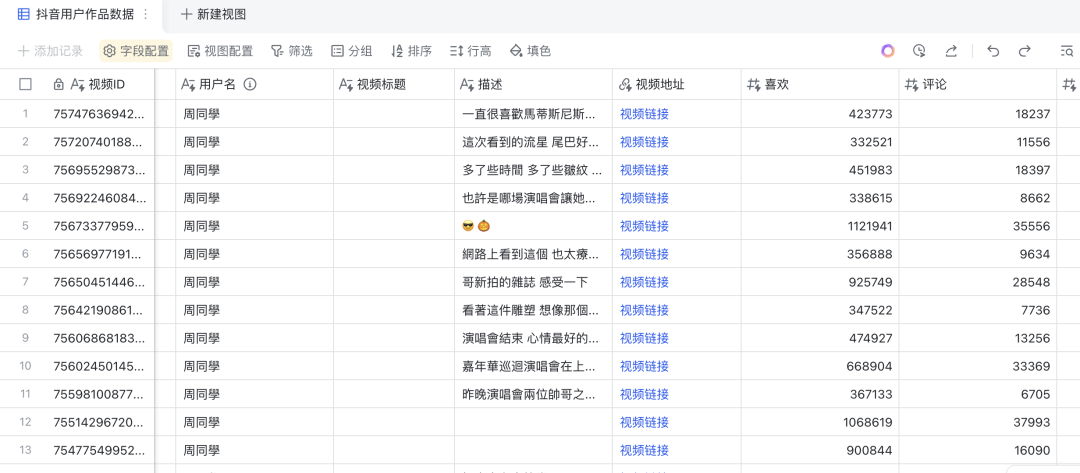Undo the last action

(x=993, y=51)
